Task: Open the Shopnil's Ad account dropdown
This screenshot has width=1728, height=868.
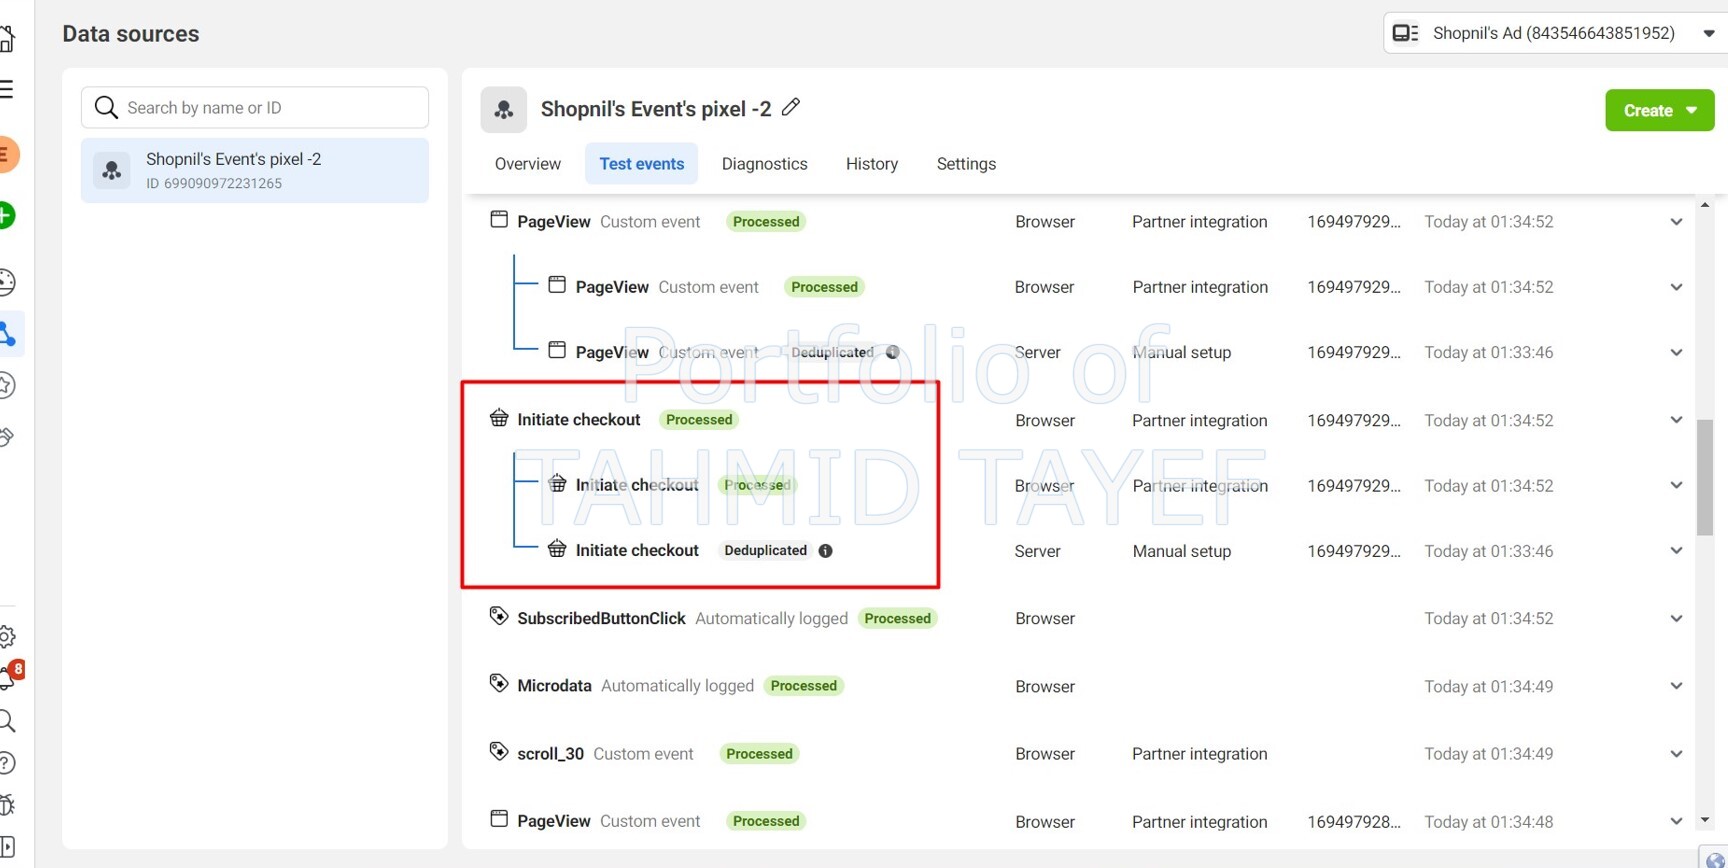Action: [x=1556, y=33]
